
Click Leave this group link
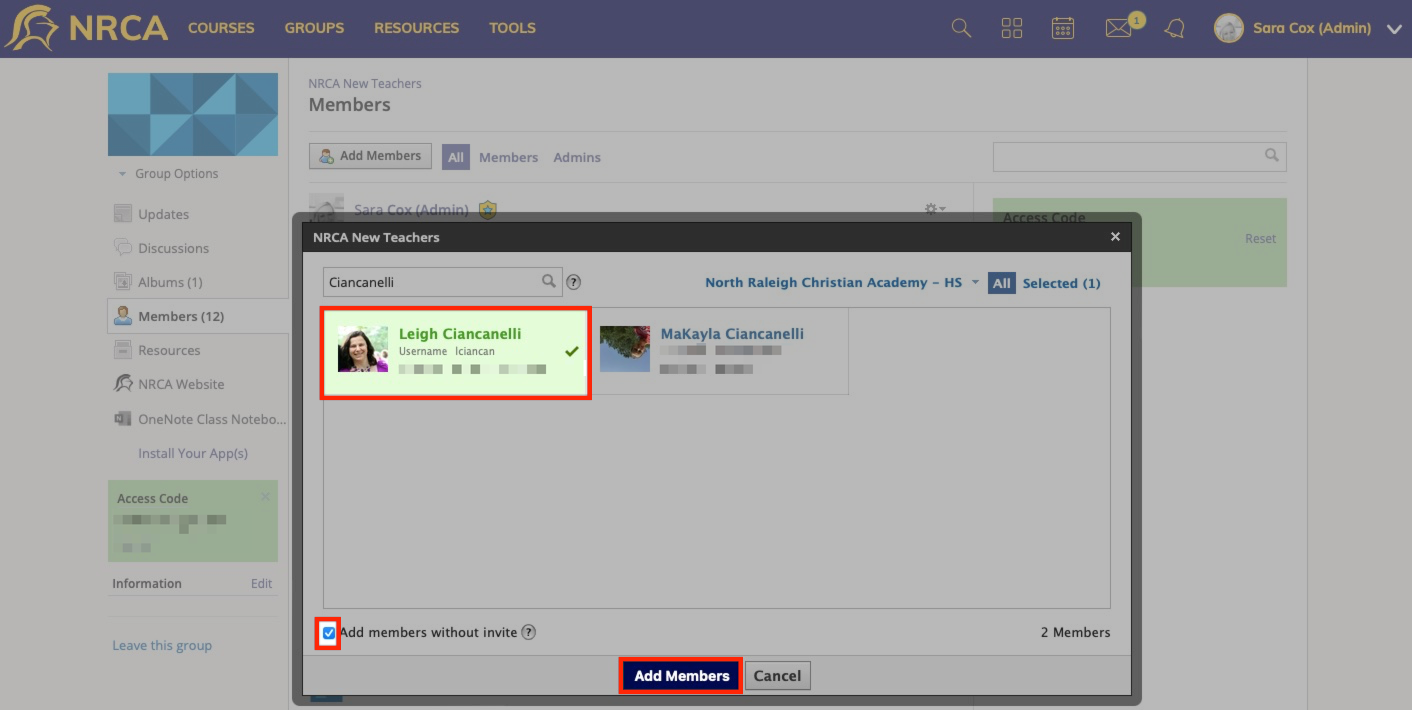(x=162, y=645)
